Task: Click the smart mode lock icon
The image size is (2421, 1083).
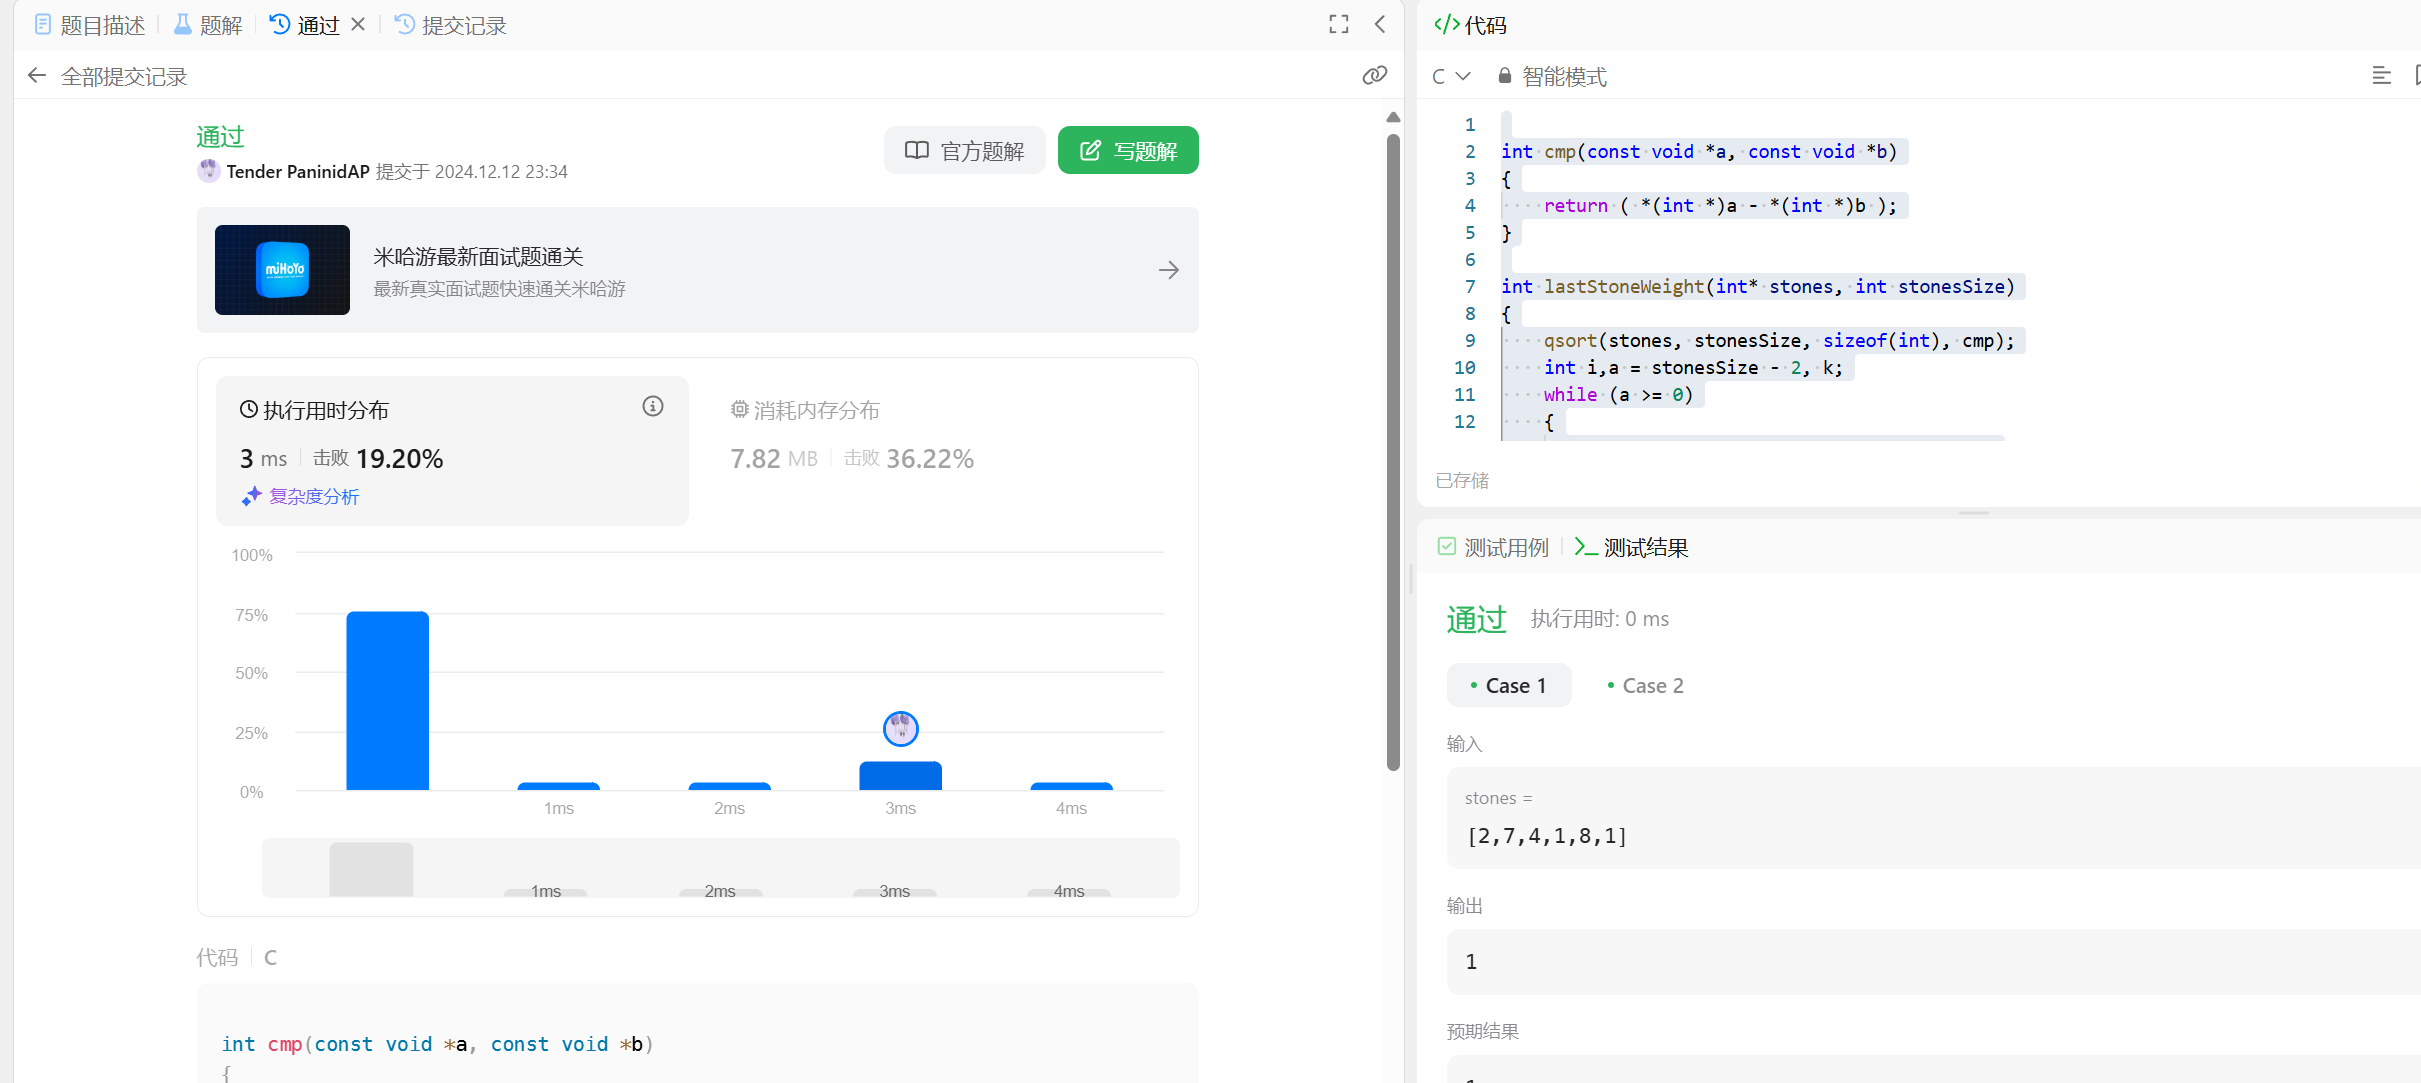Action: point(1504,76)
